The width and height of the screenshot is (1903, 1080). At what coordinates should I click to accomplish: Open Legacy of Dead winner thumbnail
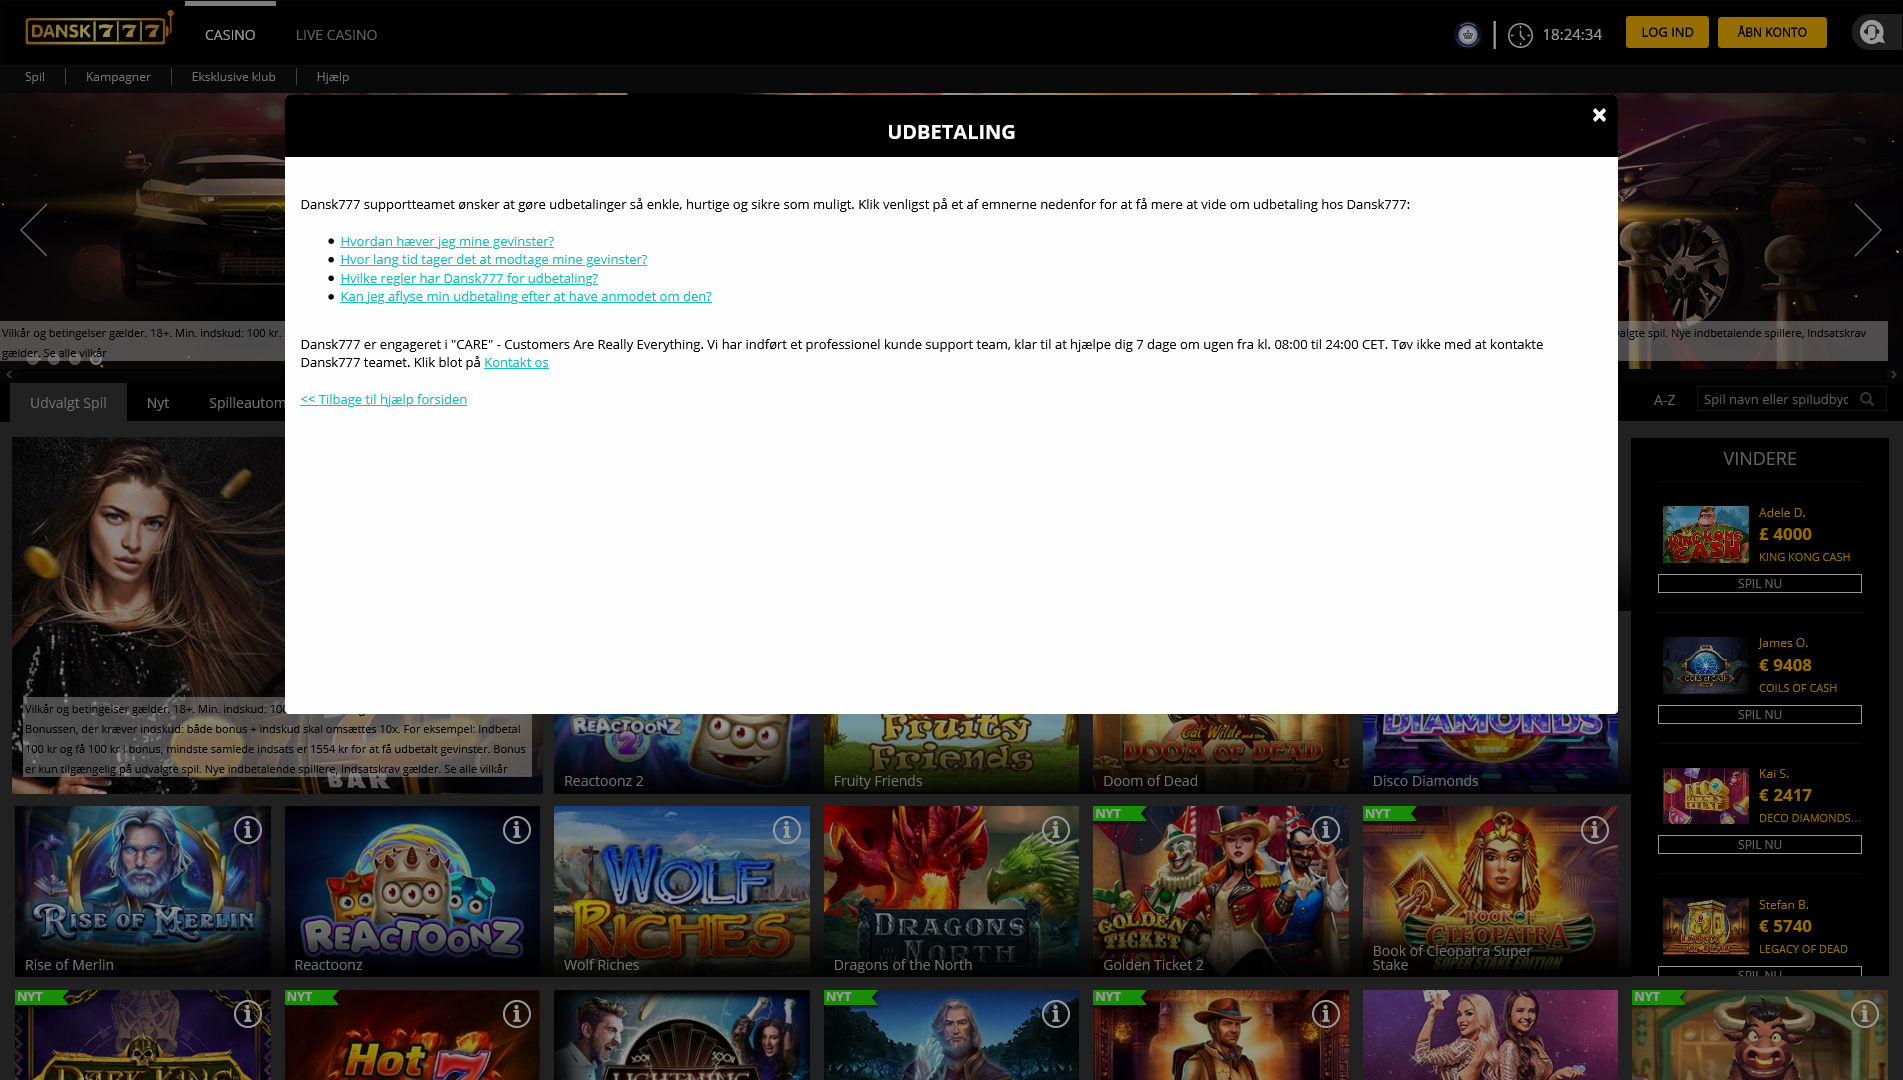1705,926
